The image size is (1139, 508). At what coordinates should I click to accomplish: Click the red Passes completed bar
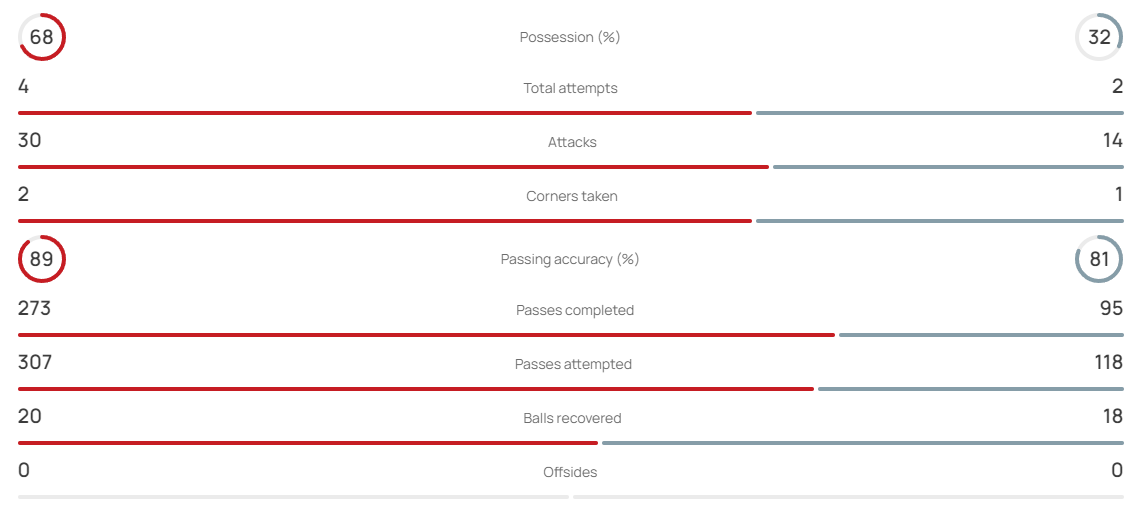tap(426, 335)
